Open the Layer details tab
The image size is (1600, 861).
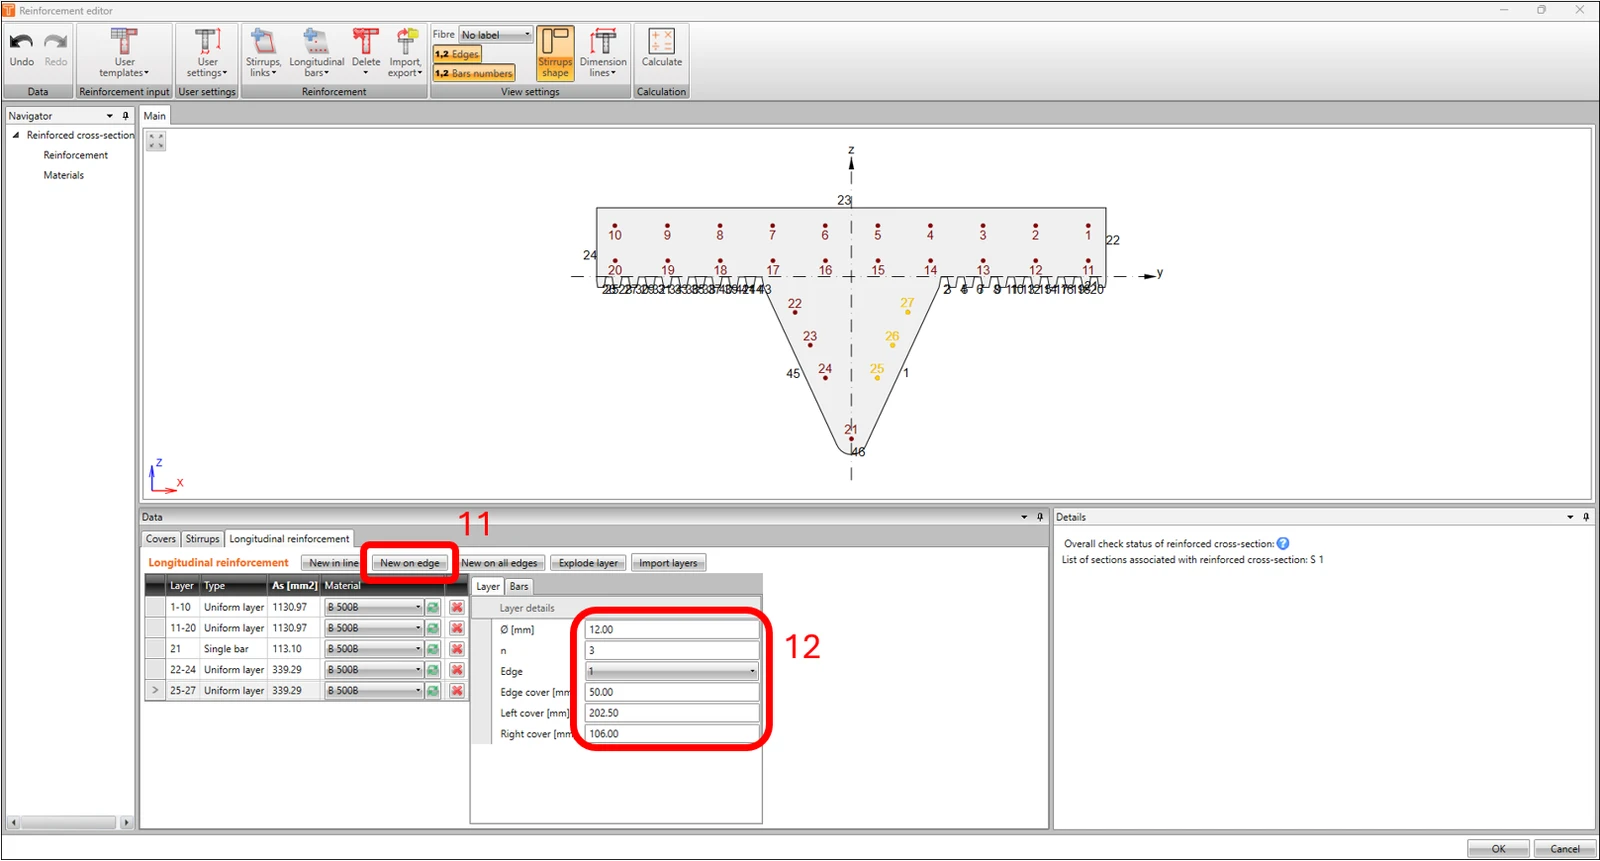pos(488,587)
